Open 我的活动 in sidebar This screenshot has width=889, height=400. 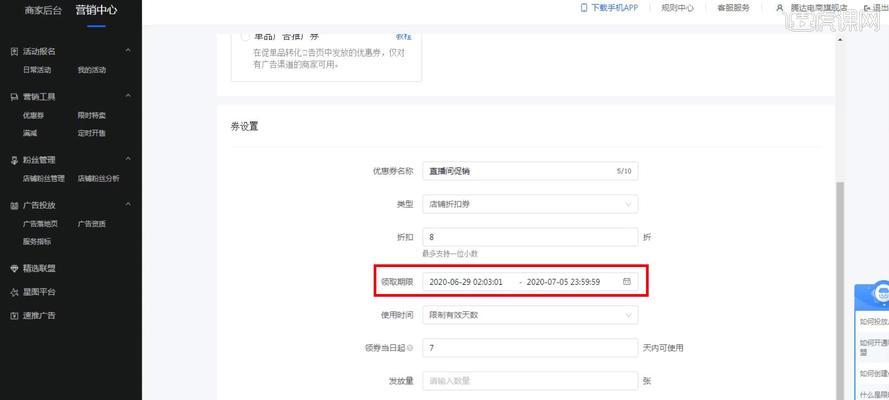[92, 70]
